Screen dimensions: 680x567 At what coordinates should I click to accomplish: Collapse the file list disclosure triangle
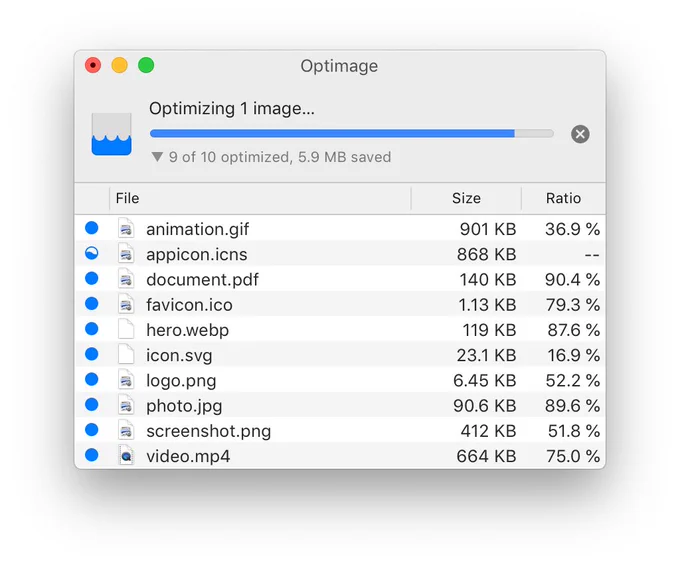pos(157,157)
